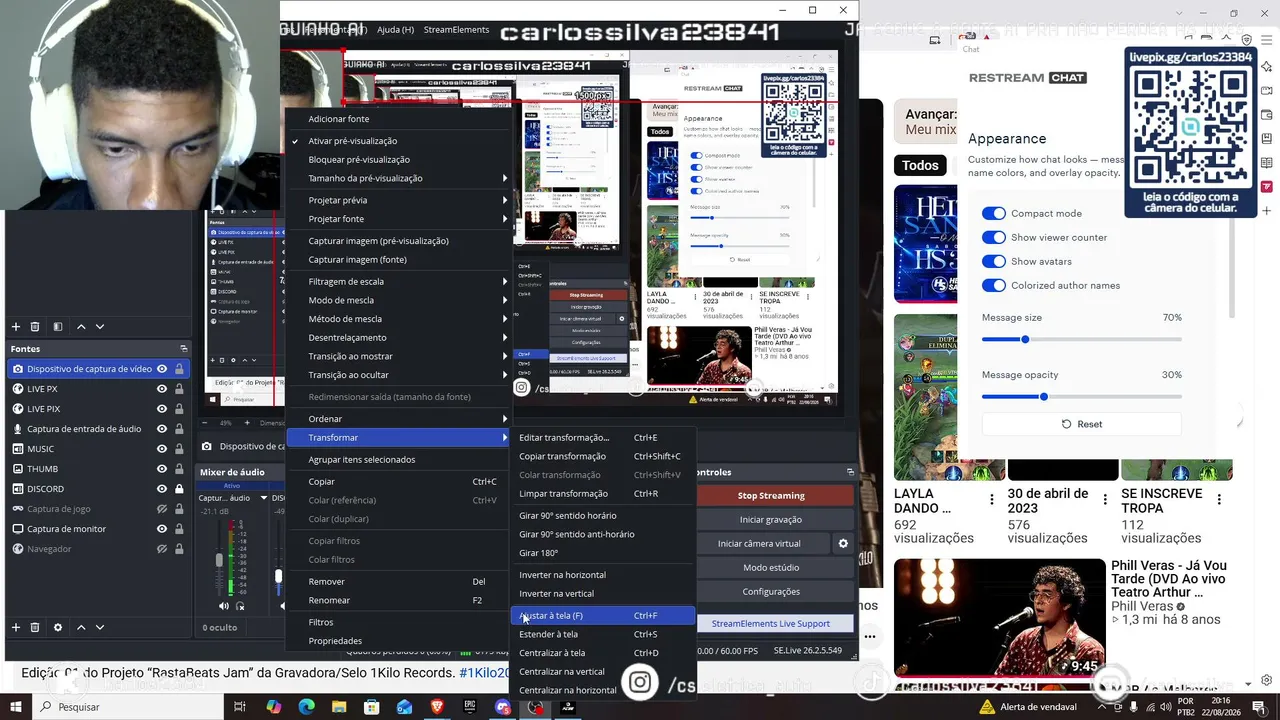Undock the Controles panel

[850, 472]
